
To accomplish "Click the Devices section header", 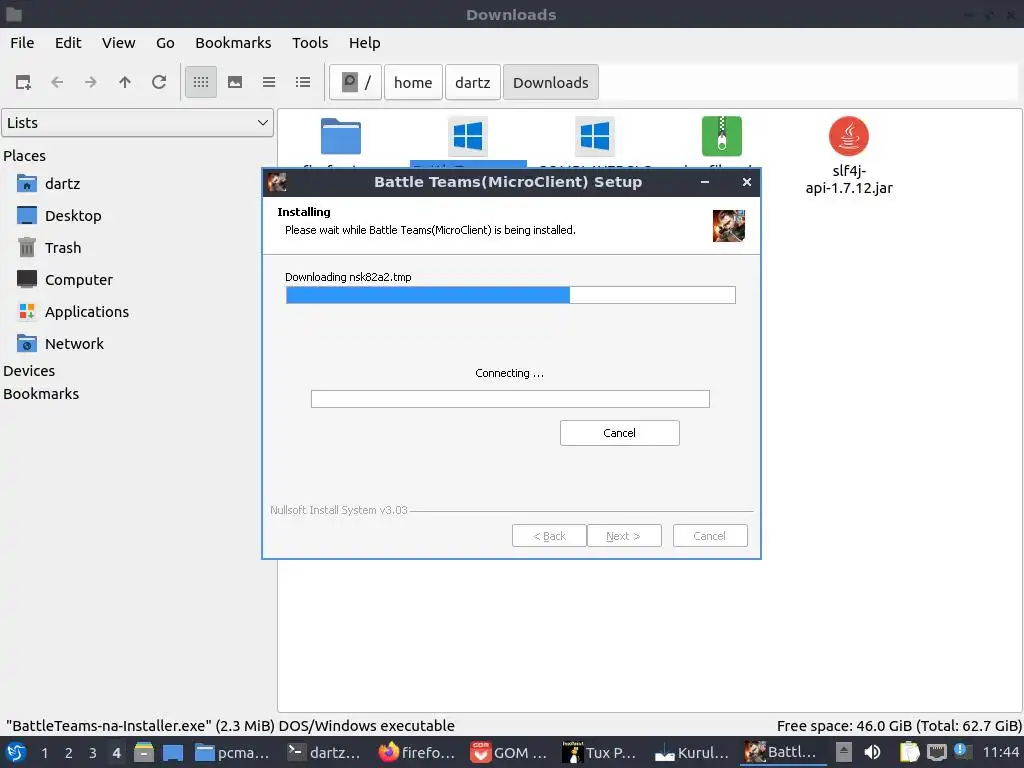I will (29, 371).
